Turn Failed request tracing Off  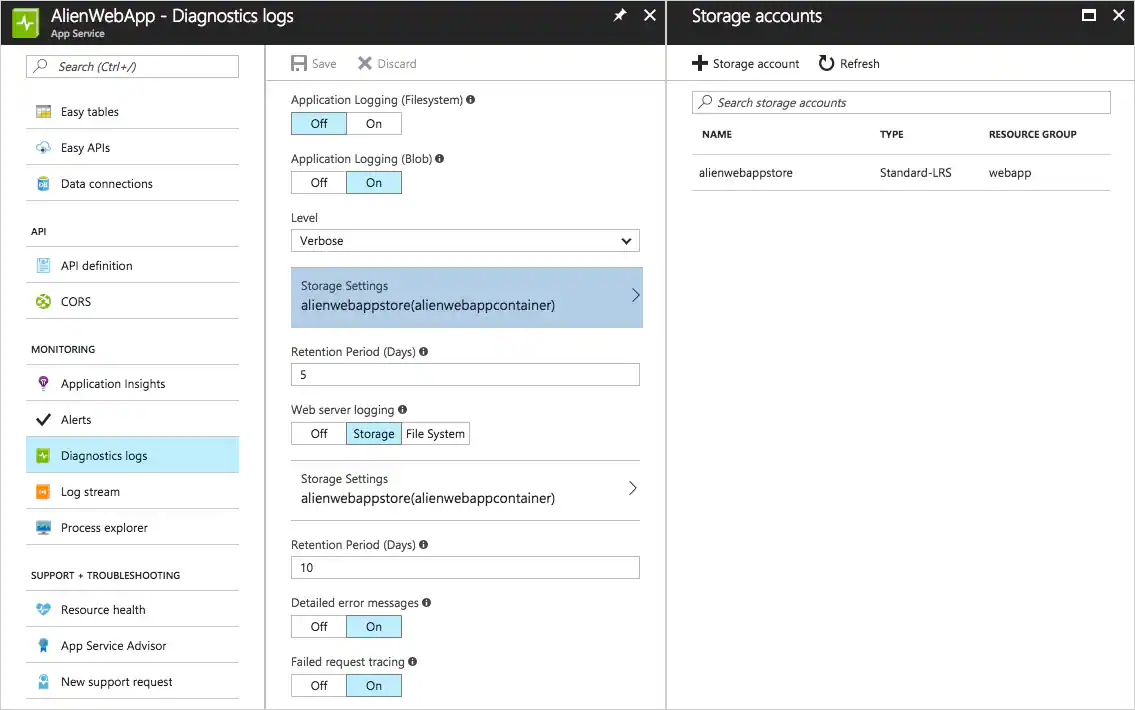coord(319,685)
